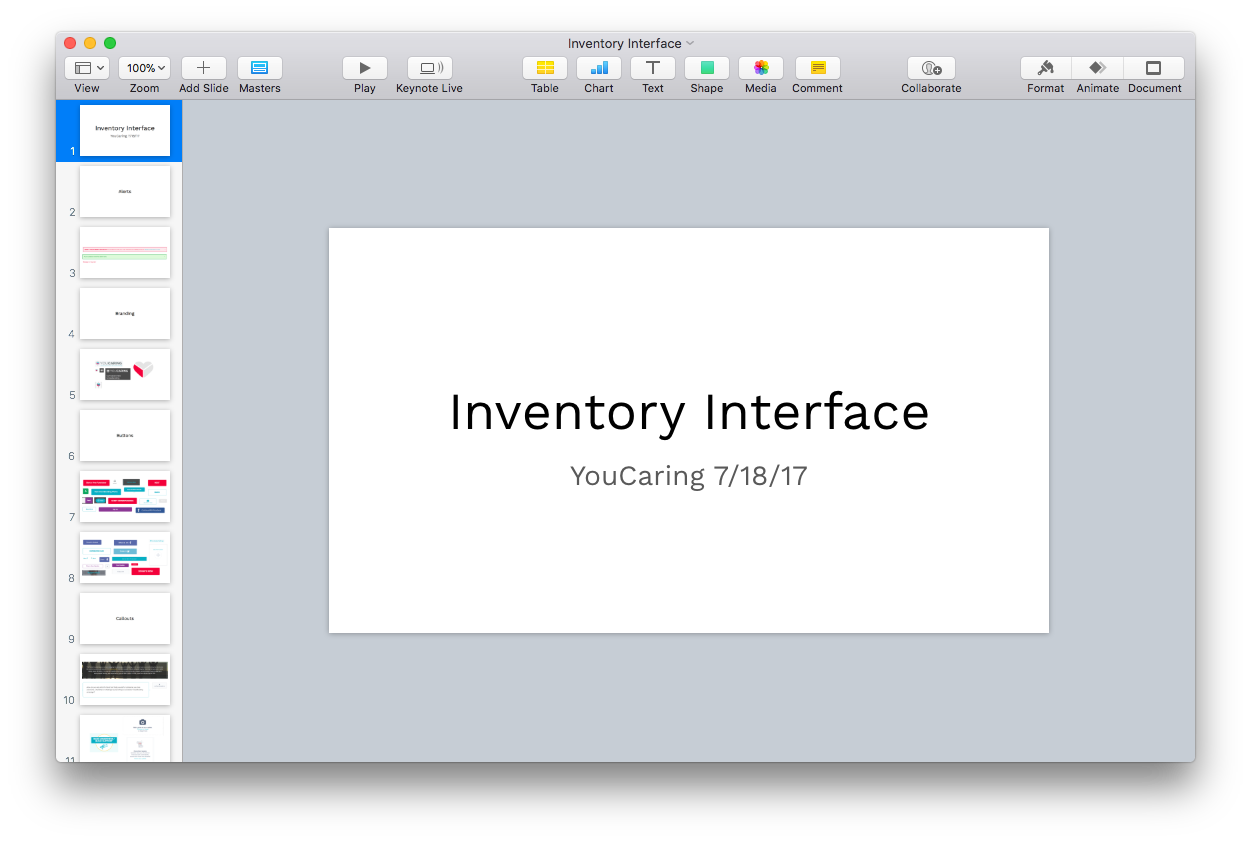Image resolution: width=1251 pixels, height=842 pixels.
Task: Select slide 11 thumbnail
Action: click(x=125, y=738)
